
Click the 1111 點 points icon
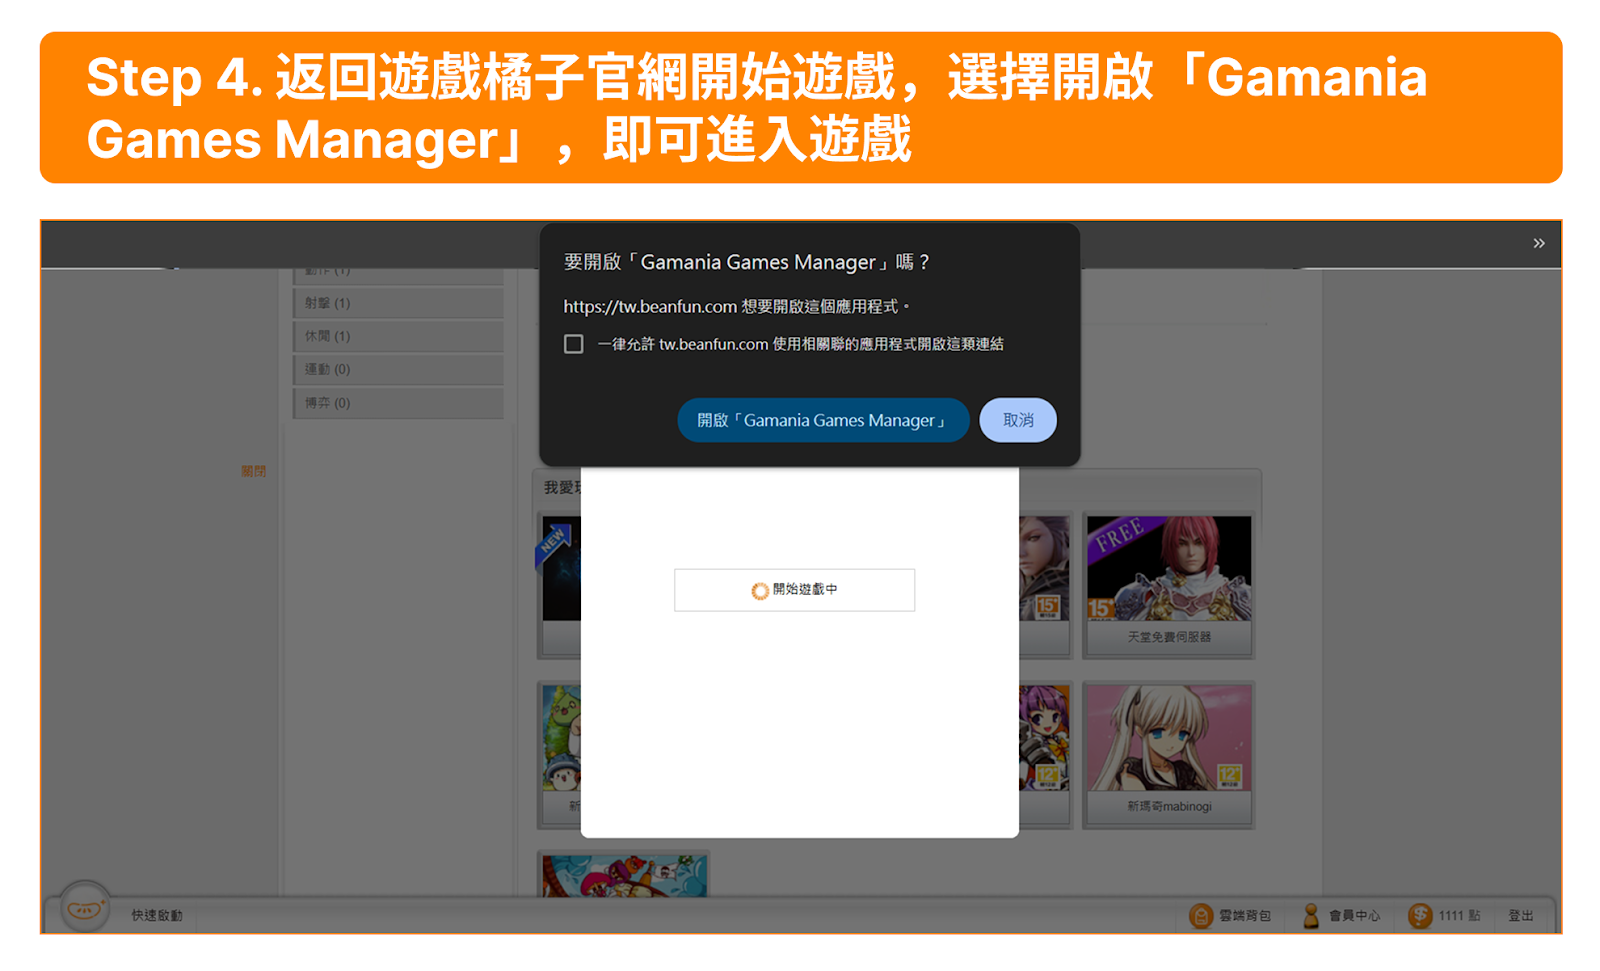[x=1420, y=915]
